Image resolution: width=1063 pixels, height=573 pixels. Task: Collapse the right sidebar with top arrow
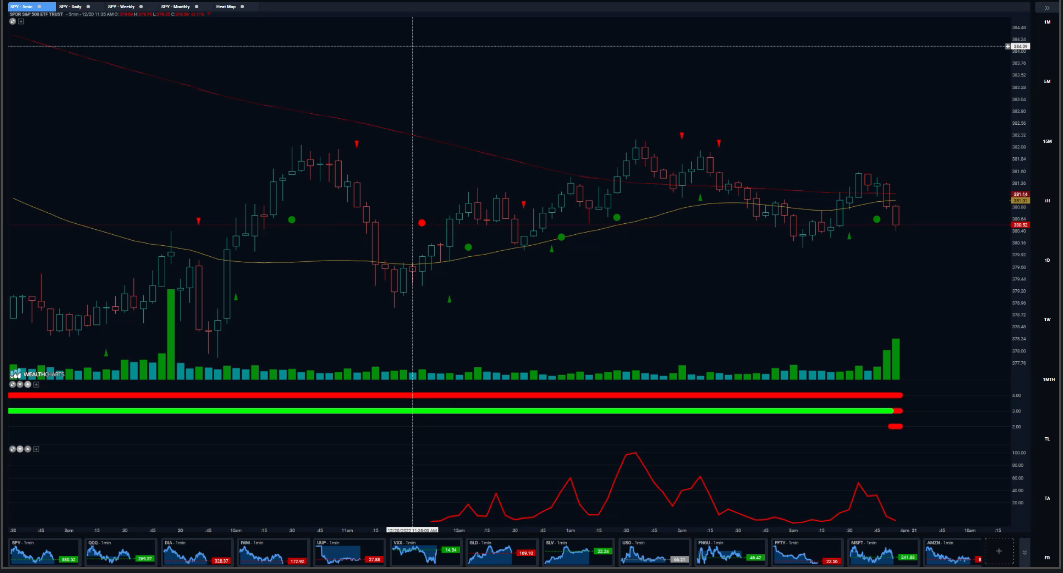point(1046,6)
